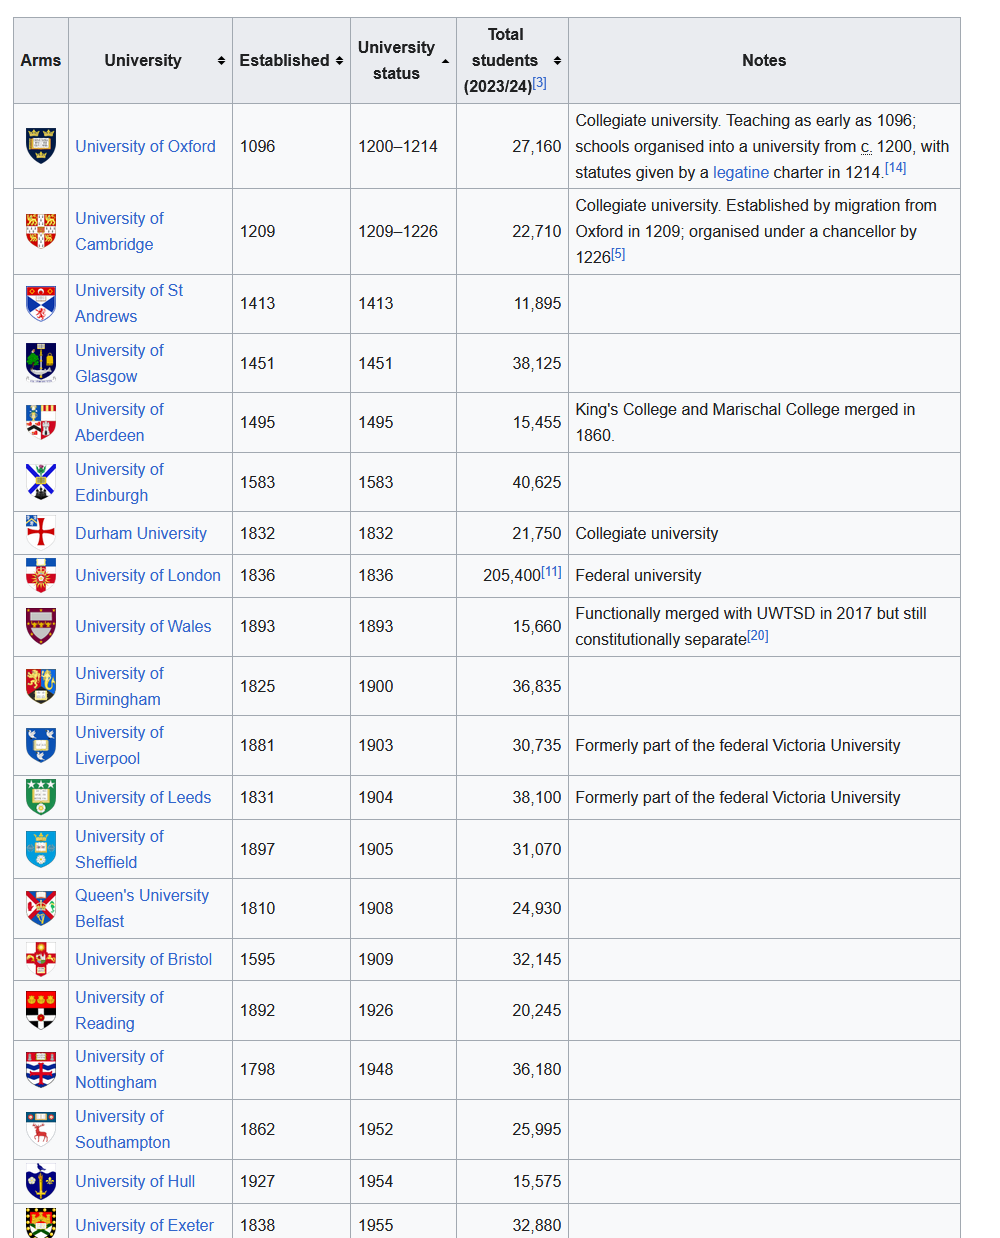
Task: Sort table by Established column
Action: (339, 61)
